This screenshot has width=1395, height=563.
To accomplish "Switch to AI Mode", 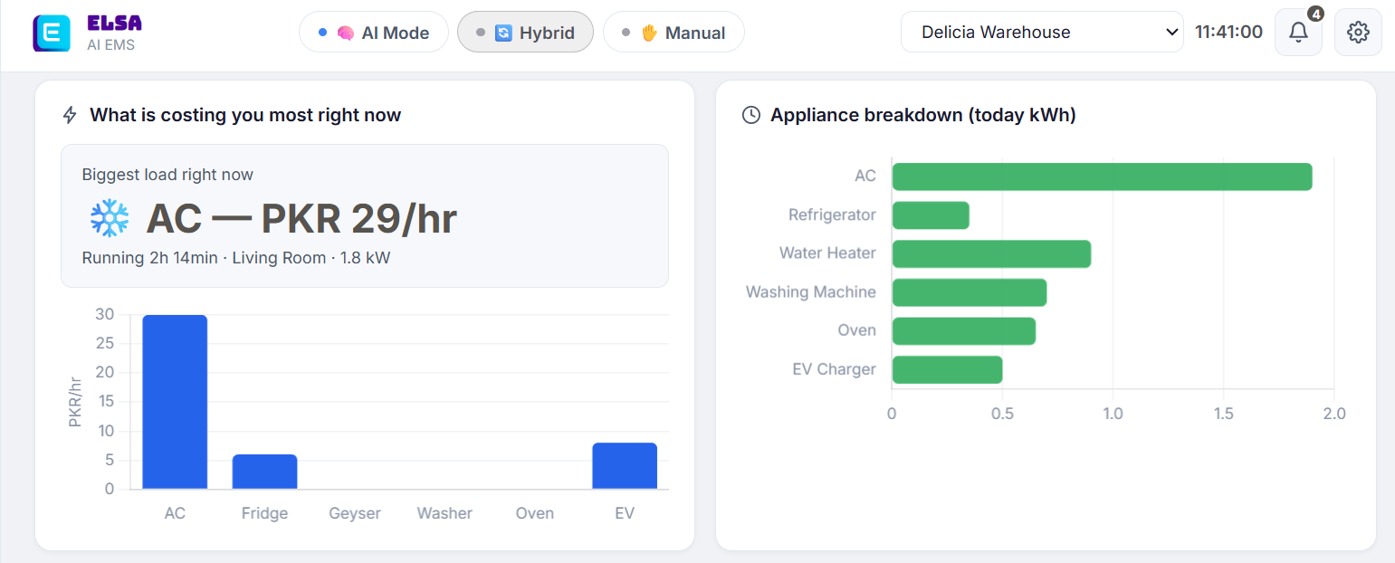I will click(x=373, y=32).
